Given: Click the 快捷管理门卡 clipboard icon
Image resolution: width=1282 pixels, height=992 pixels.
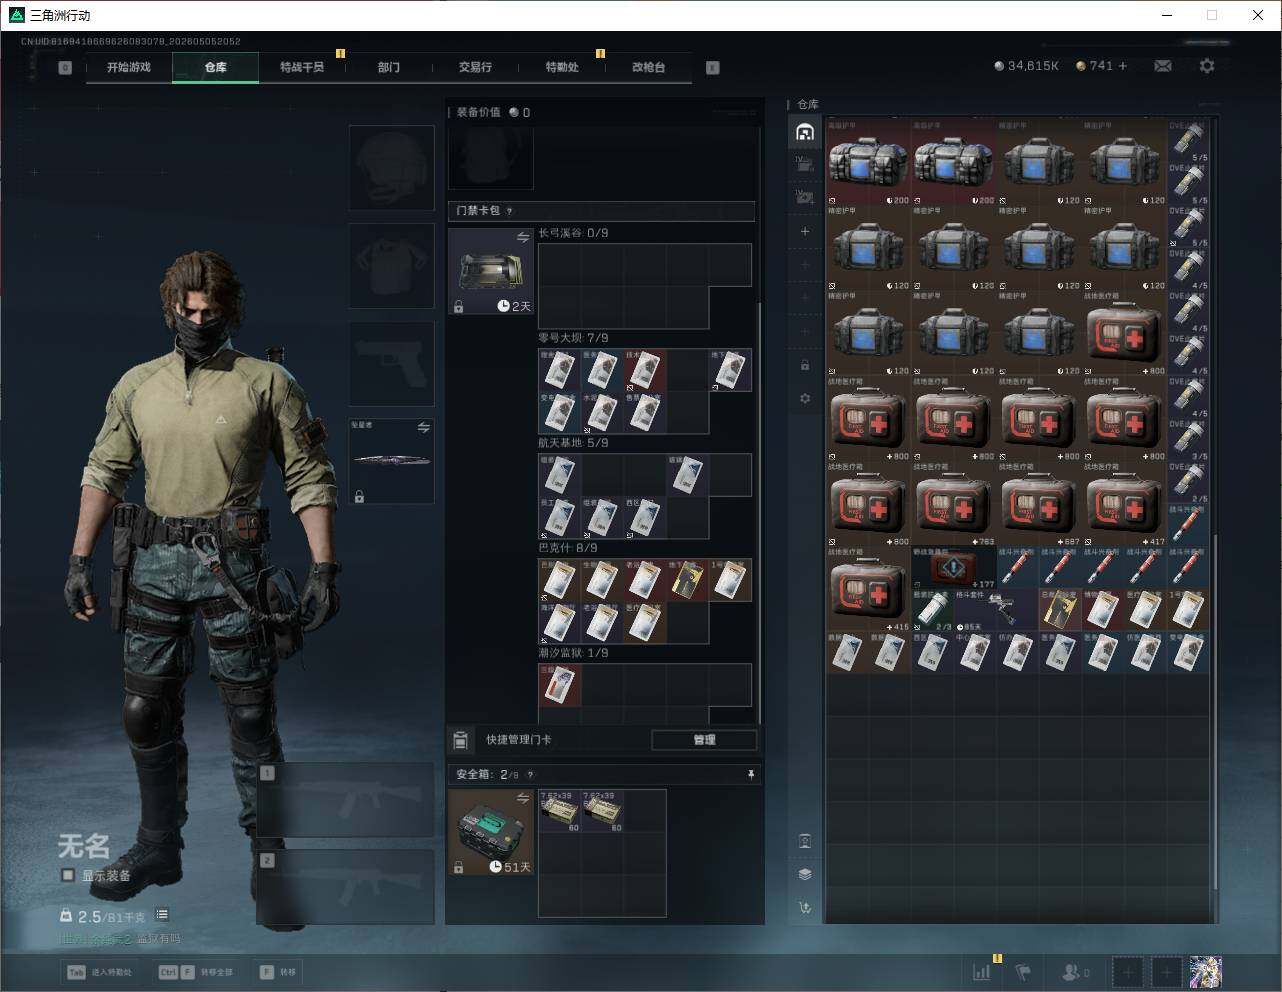Looking at the screenshot, I should point(460,740).
